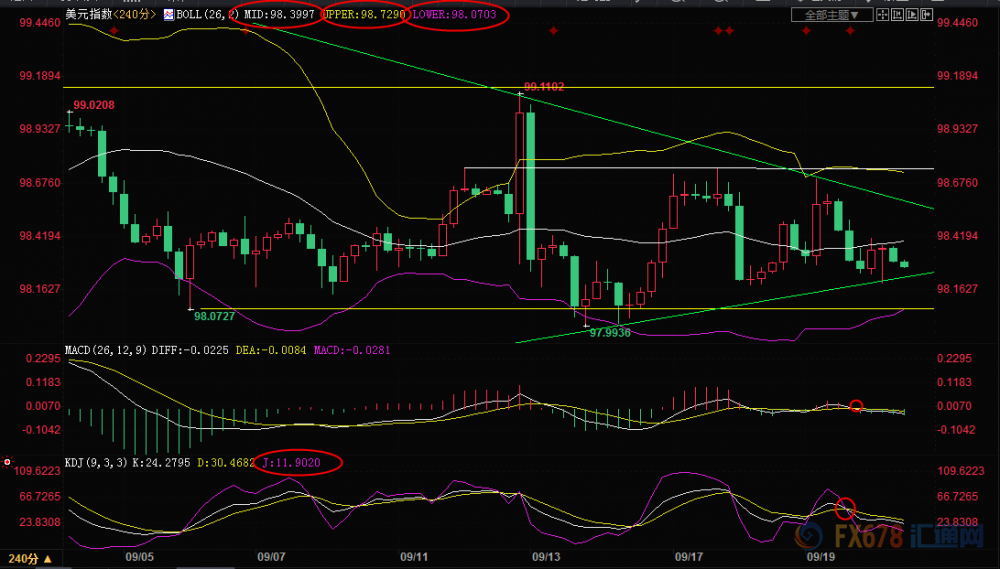Select the tall red candle below 99.1102
The height and width of the screenshot is (569, 1000).
click(519, 163)
